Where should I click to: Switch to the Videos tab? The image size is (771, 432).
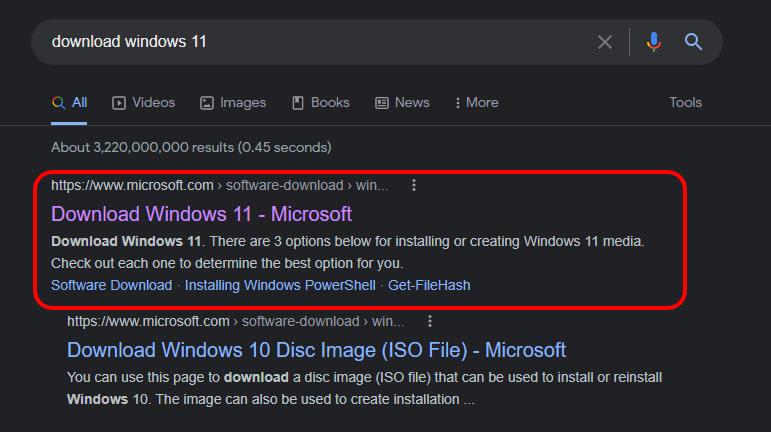coord(144,103)
